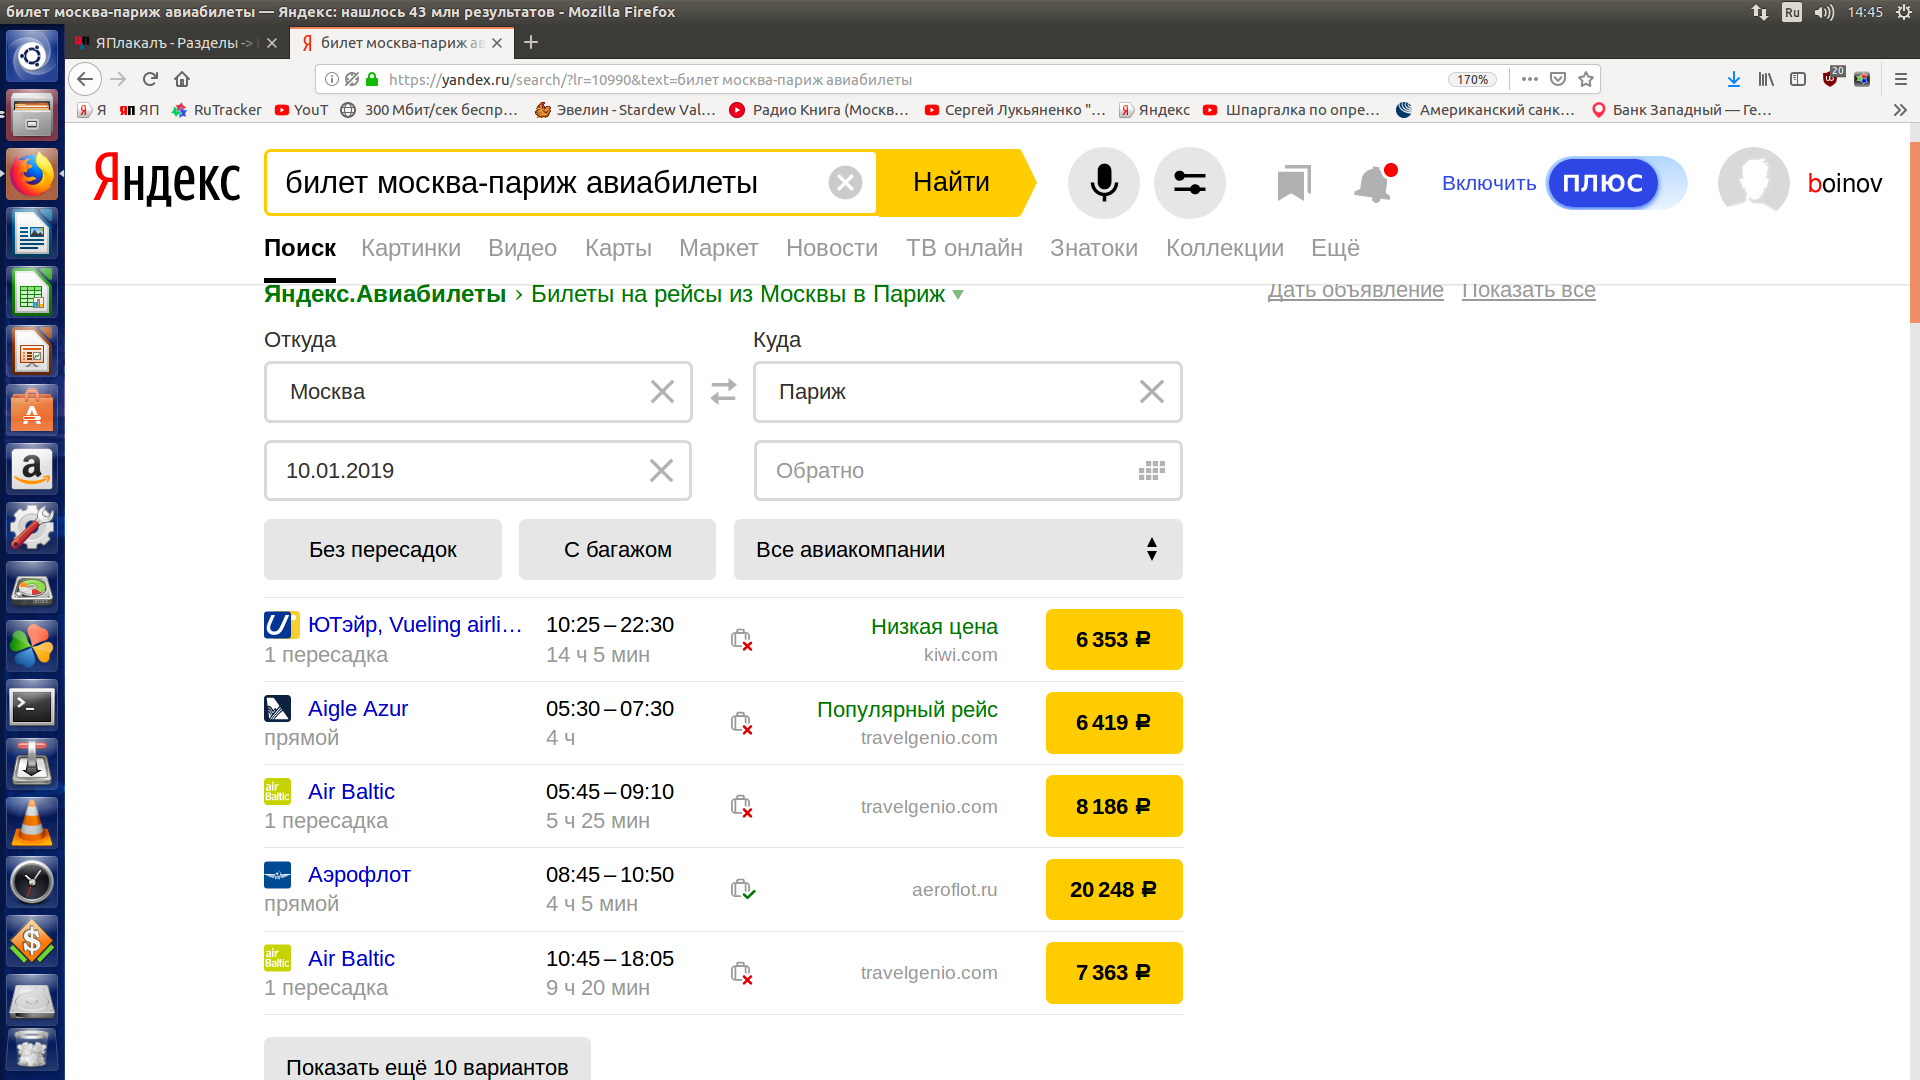The width and height of the screenshot is (1920, 1080).
Task: Open the RuTracker bookmark
Action: (x=217, y=110)
